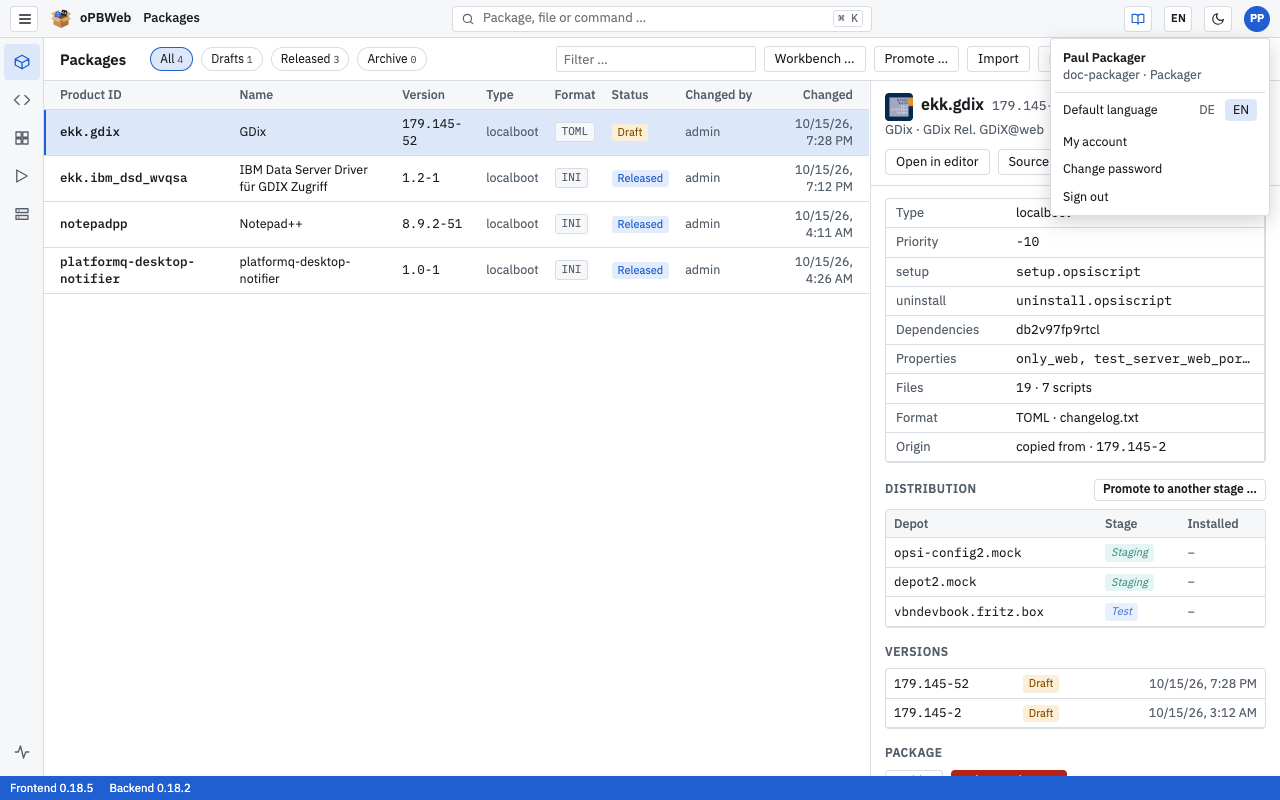The image size is (1280, 800).
Task: Select the platformq-desktop-notifier product ID
Action: (x=127, y=270)
